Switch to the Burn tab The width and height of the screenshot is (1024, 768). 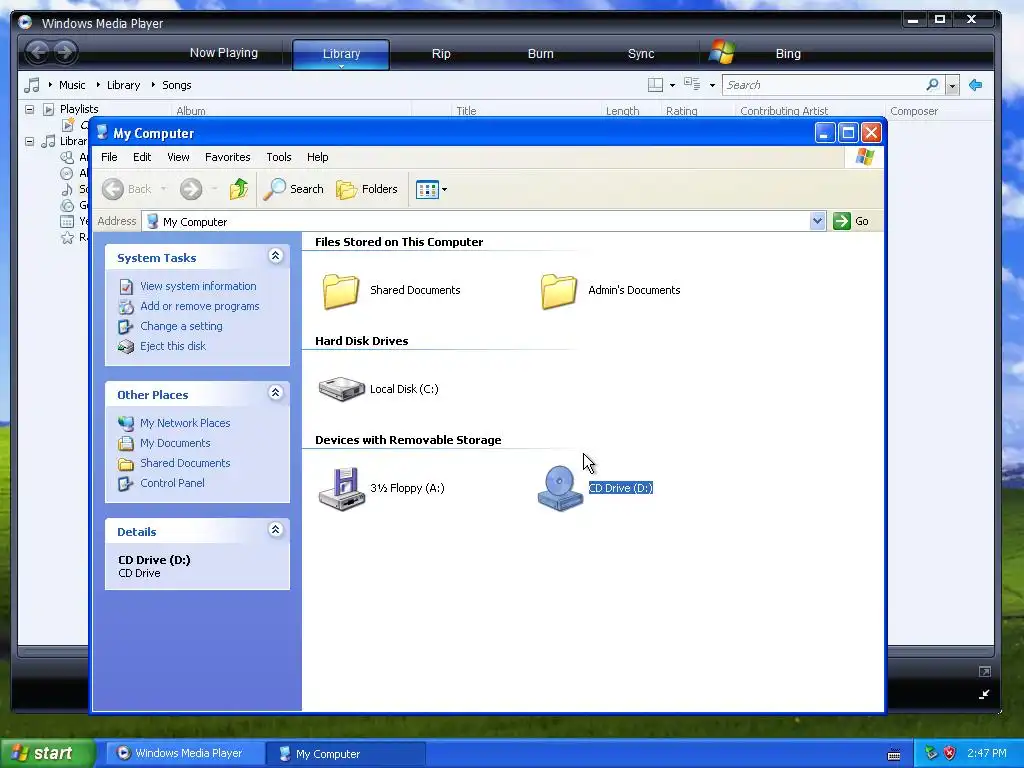coord(540,54)
